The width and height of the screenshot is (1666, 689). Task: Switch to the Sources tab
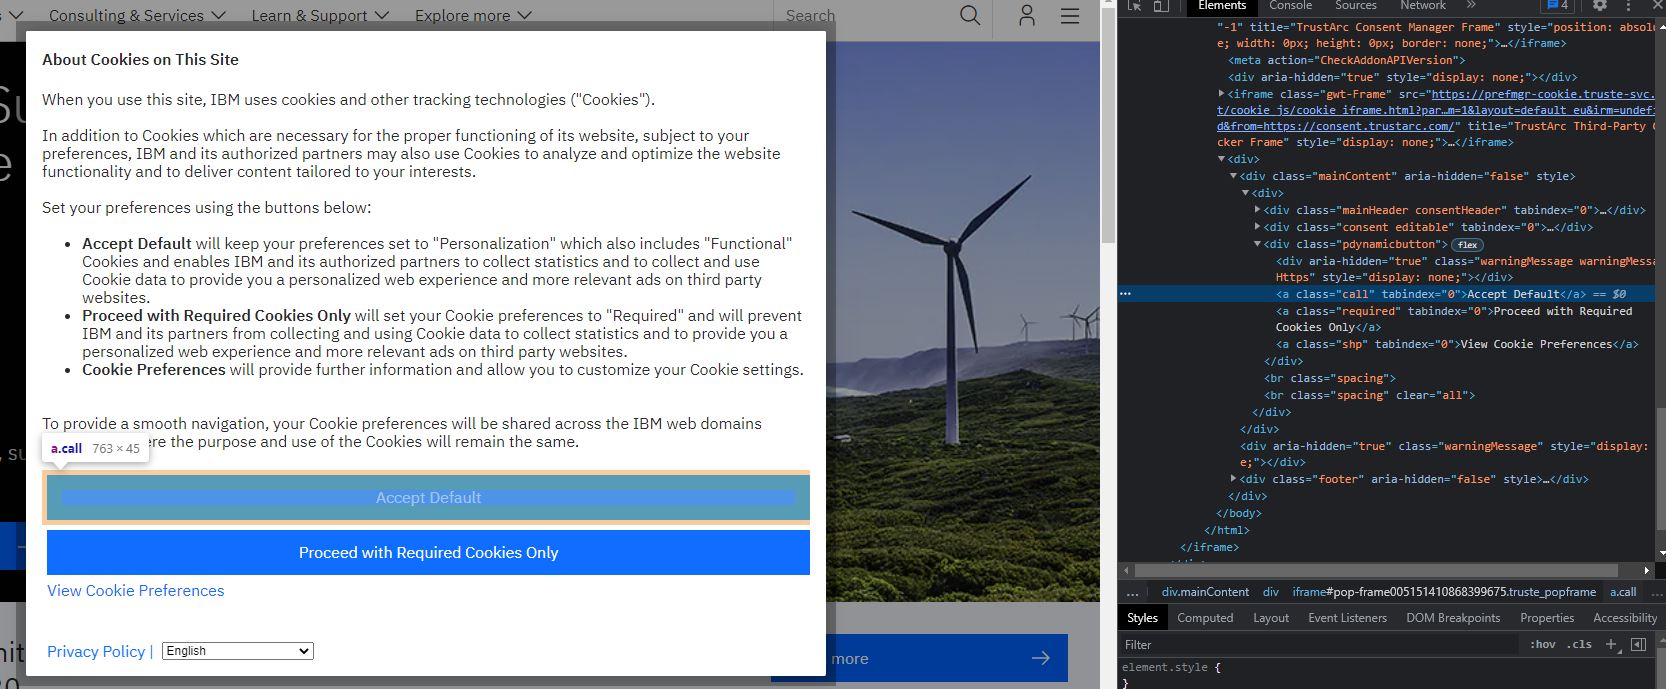point(1356,6)
